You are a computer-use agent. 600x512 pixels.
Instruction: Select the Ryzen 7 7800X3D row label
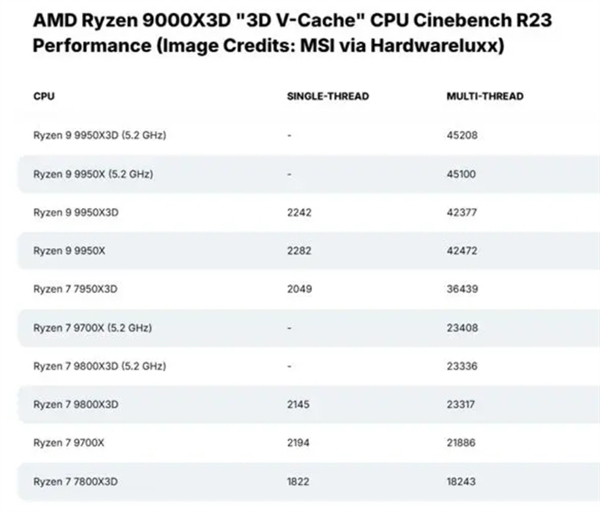click(x=76, y=481)
